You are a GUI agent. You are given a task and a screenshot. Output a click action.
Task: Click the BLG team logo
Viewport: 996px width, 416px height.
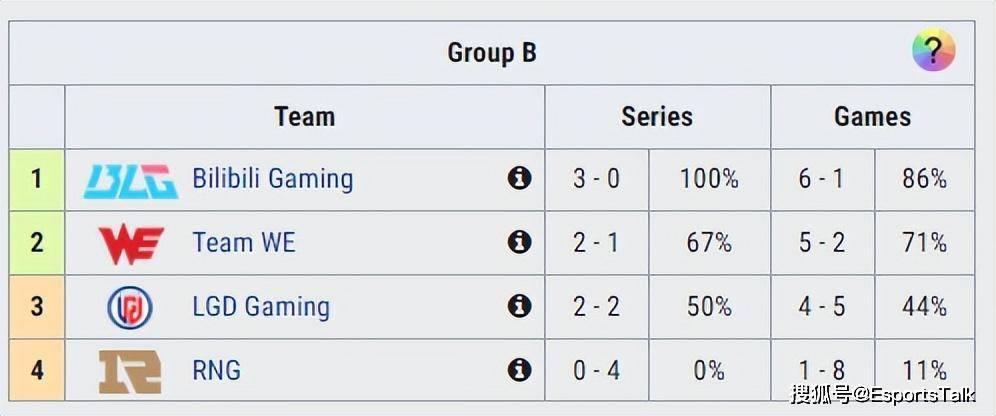click(131, 181)
